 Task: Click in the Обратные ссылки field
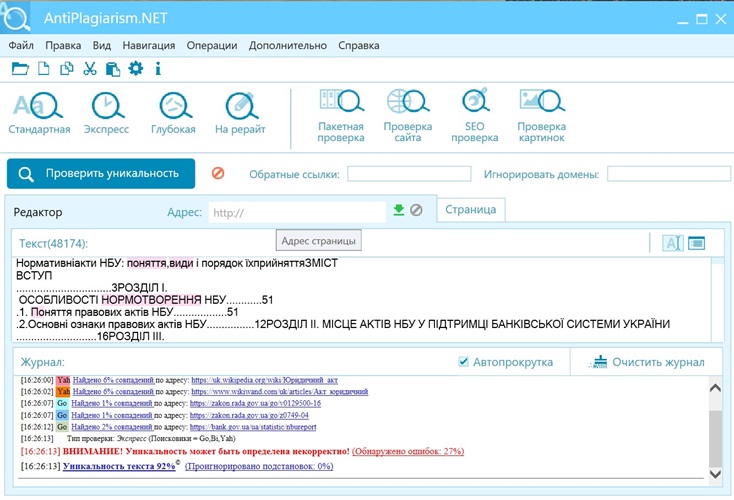pos(409,174)
